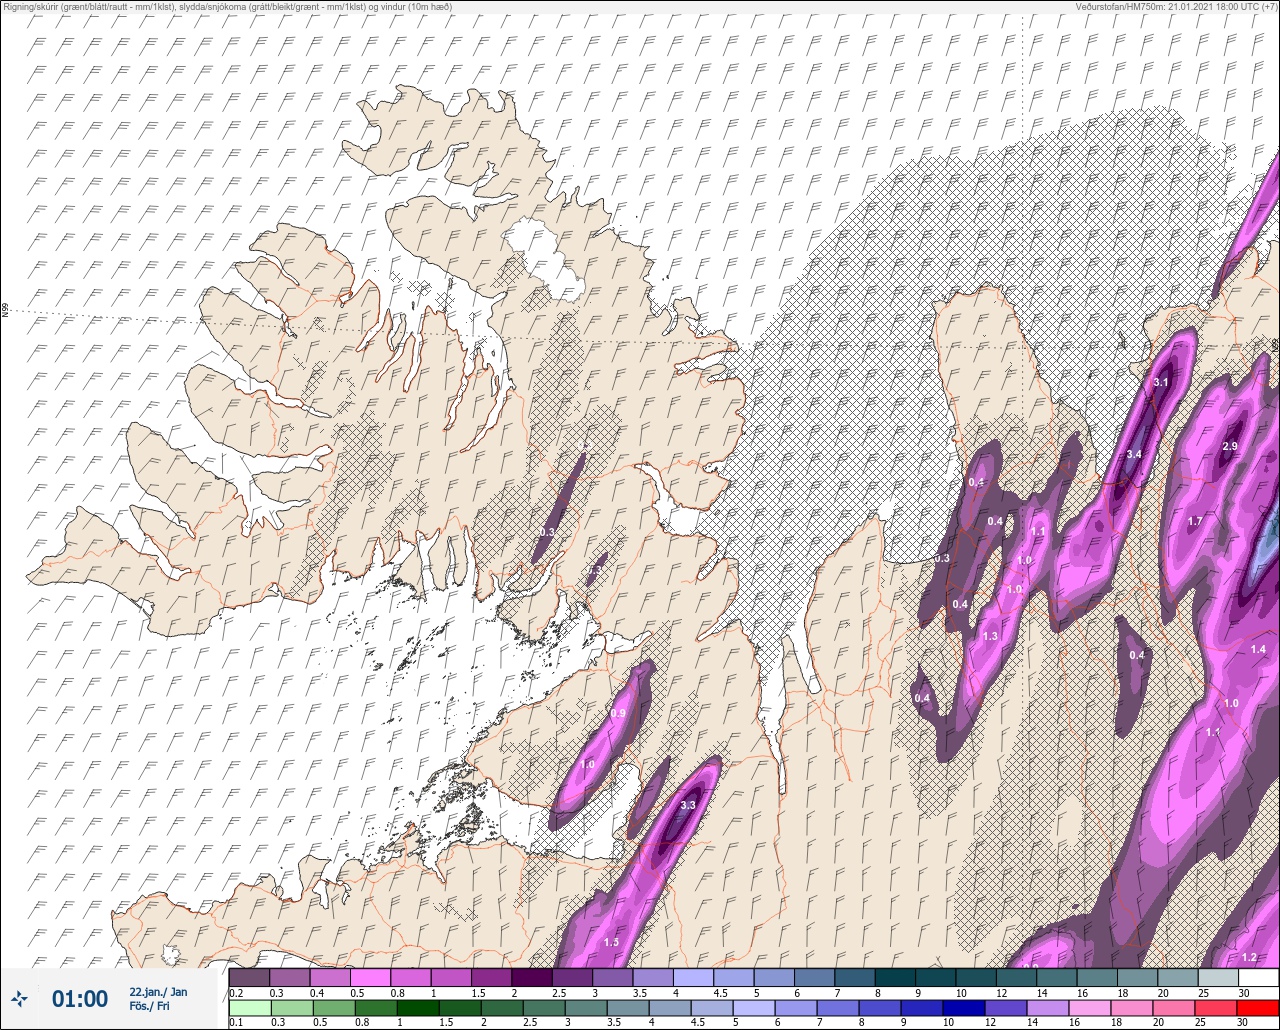Click the '22.jan./ Jan' date label
The image size is (1280, 1030).
pos(158,991)
